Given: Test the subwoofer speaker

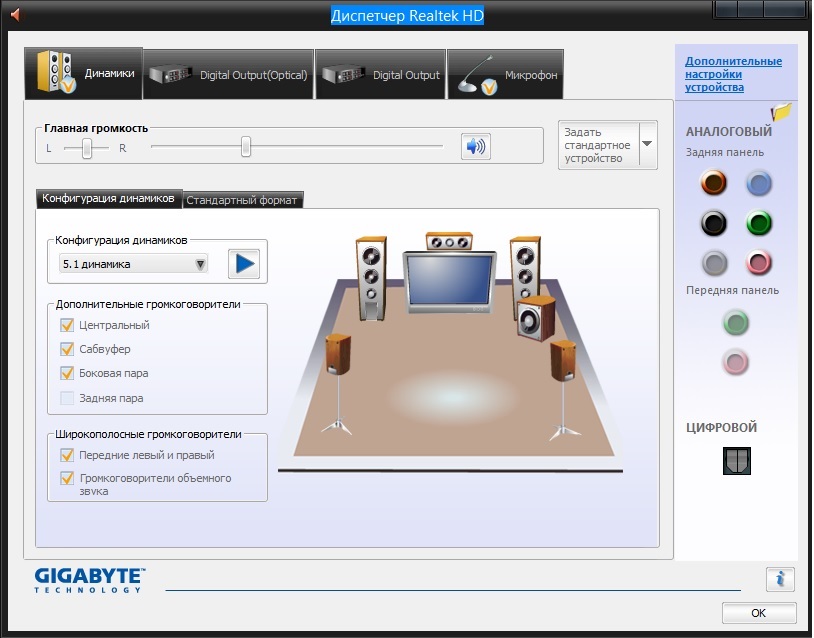Looking at the screenshot, I should (536, 318).
